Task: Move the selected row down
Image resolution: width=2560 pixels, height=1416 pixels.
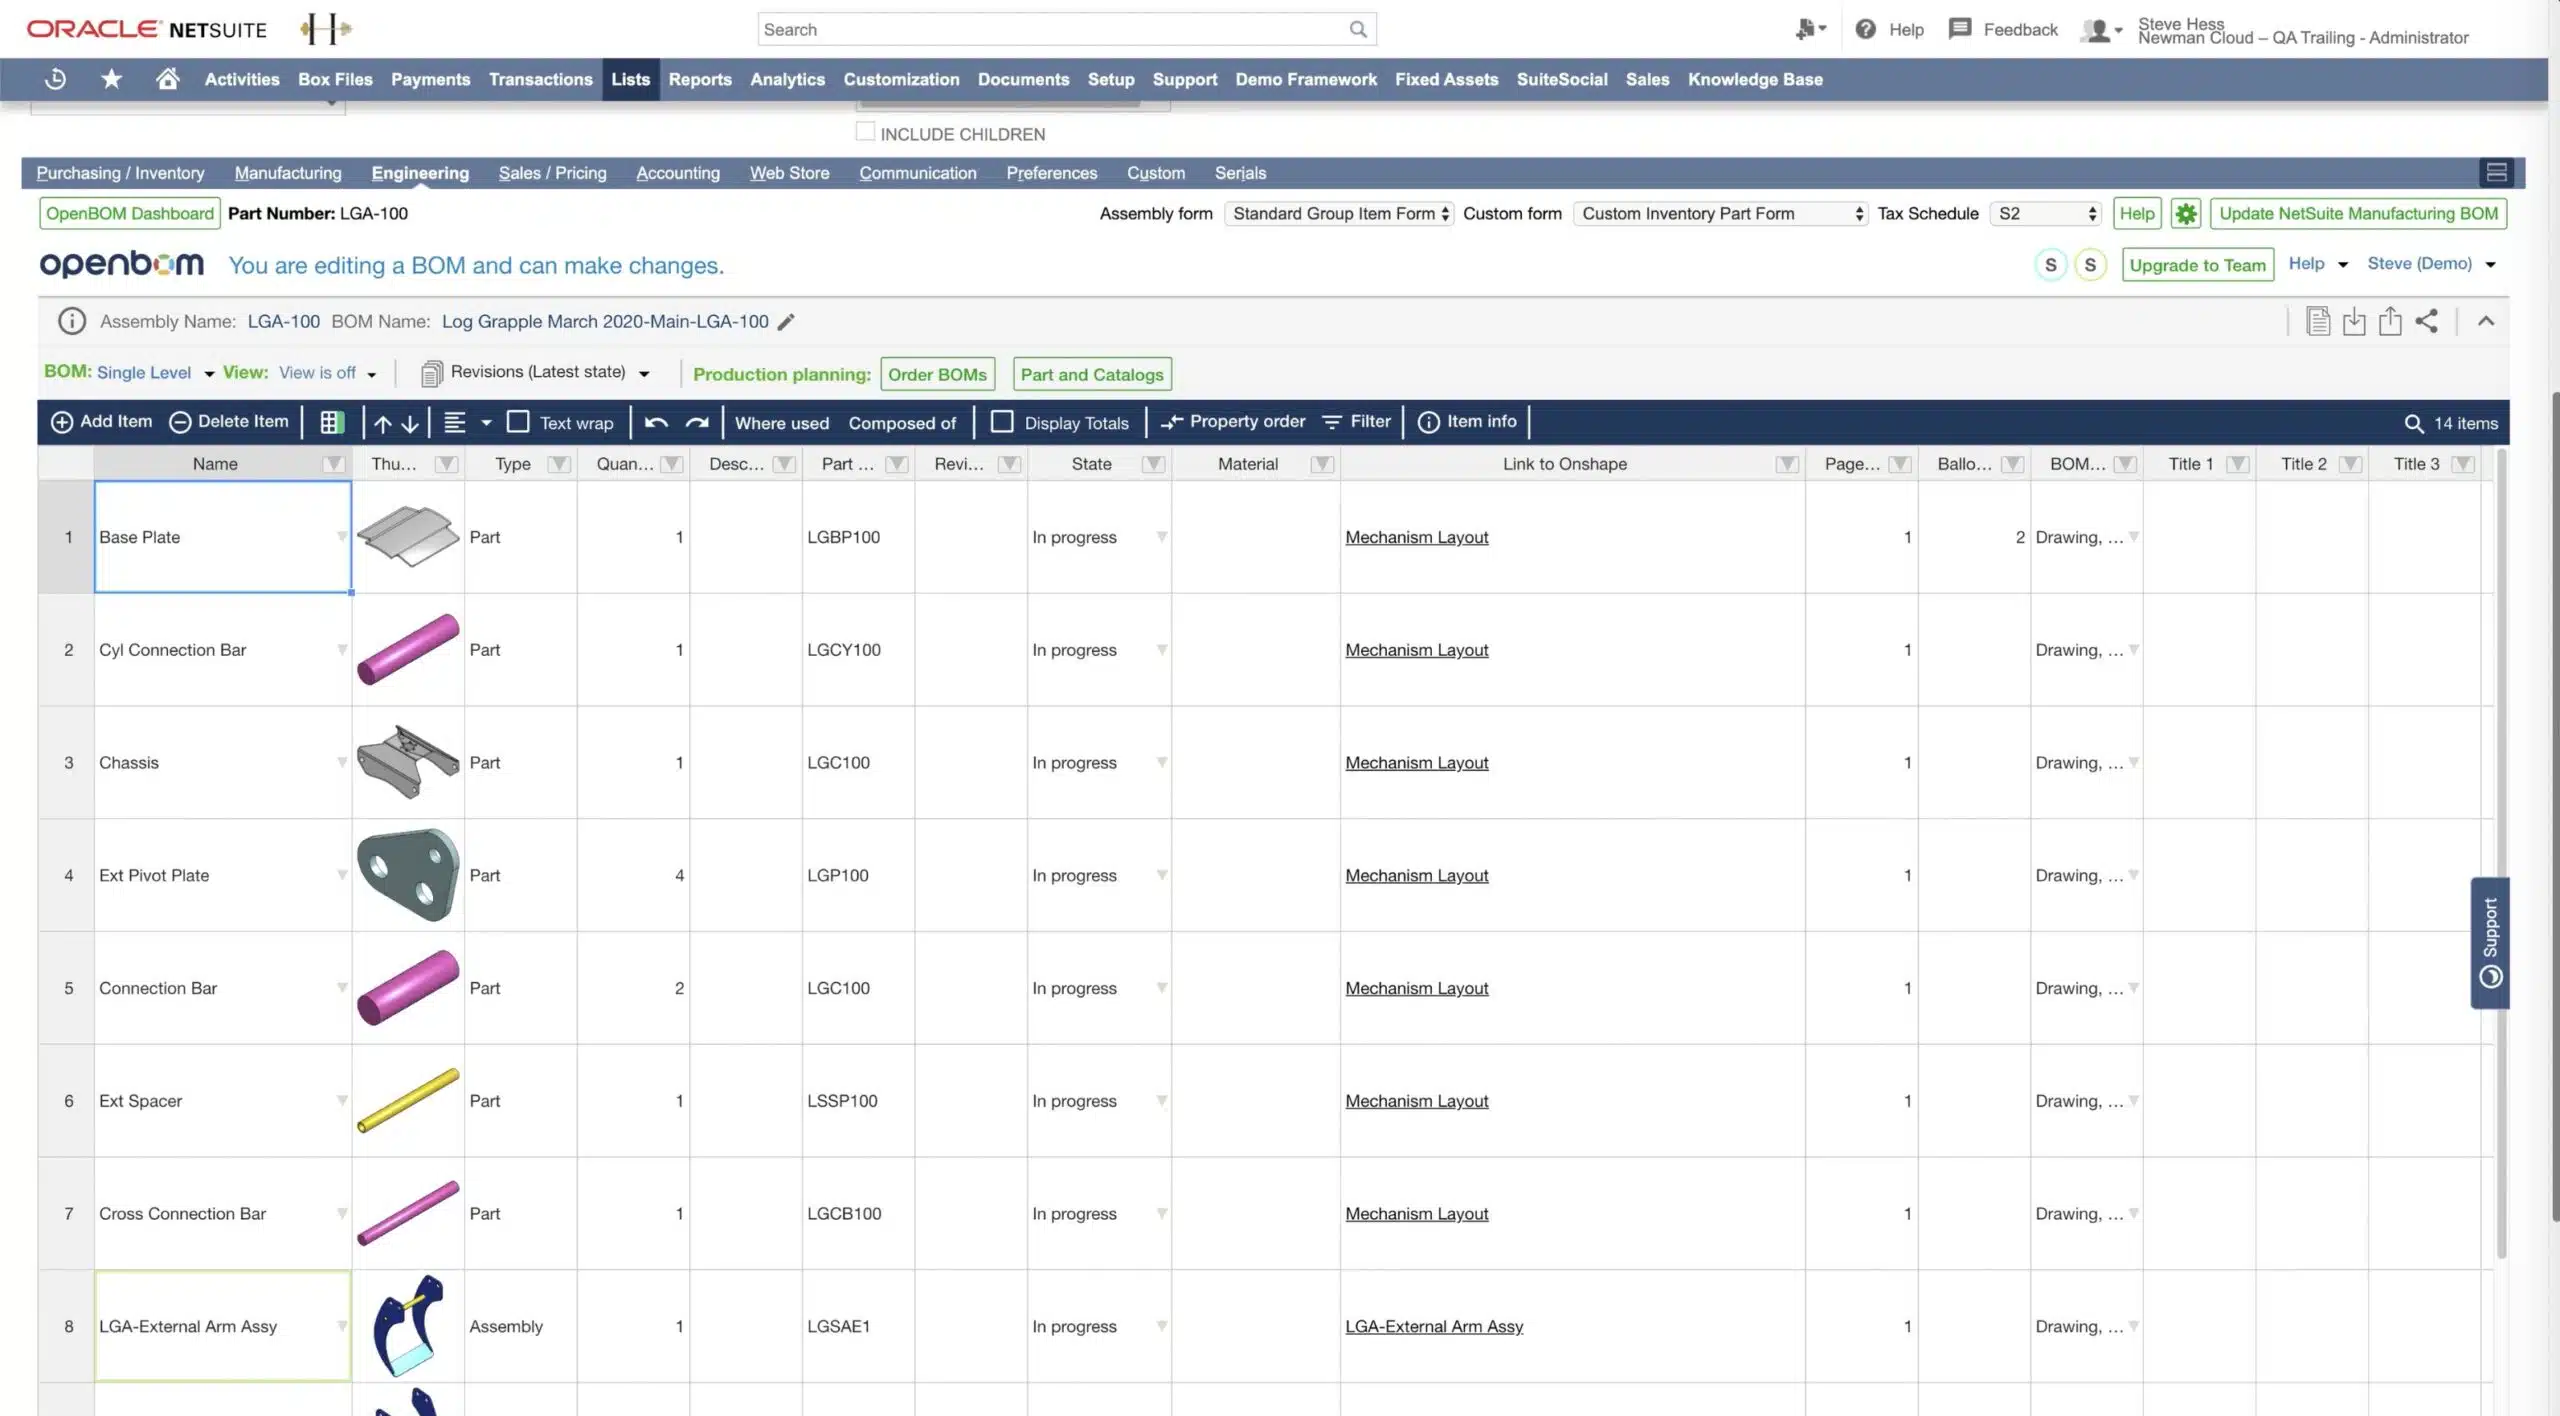Action: pyautogui.click(x=410, y=424)
